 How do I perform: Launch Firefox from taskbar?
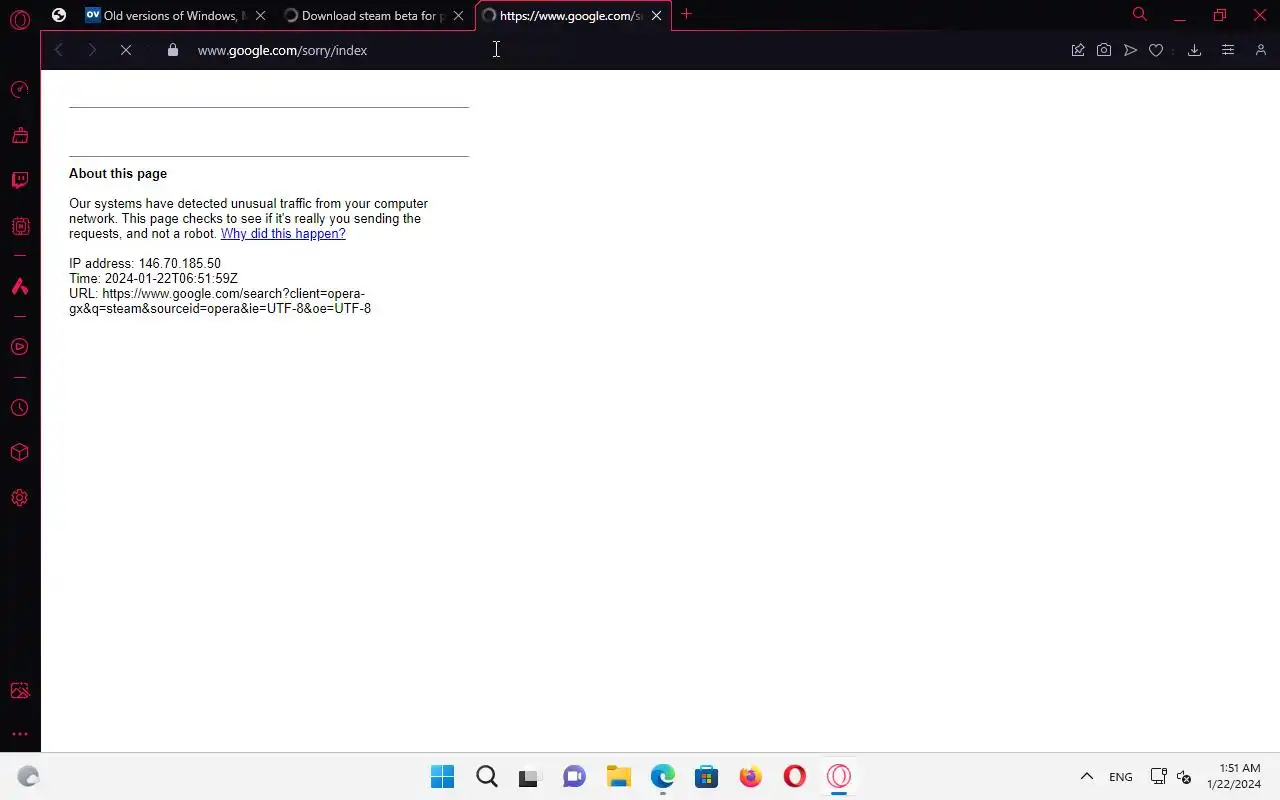pos(751,777)
